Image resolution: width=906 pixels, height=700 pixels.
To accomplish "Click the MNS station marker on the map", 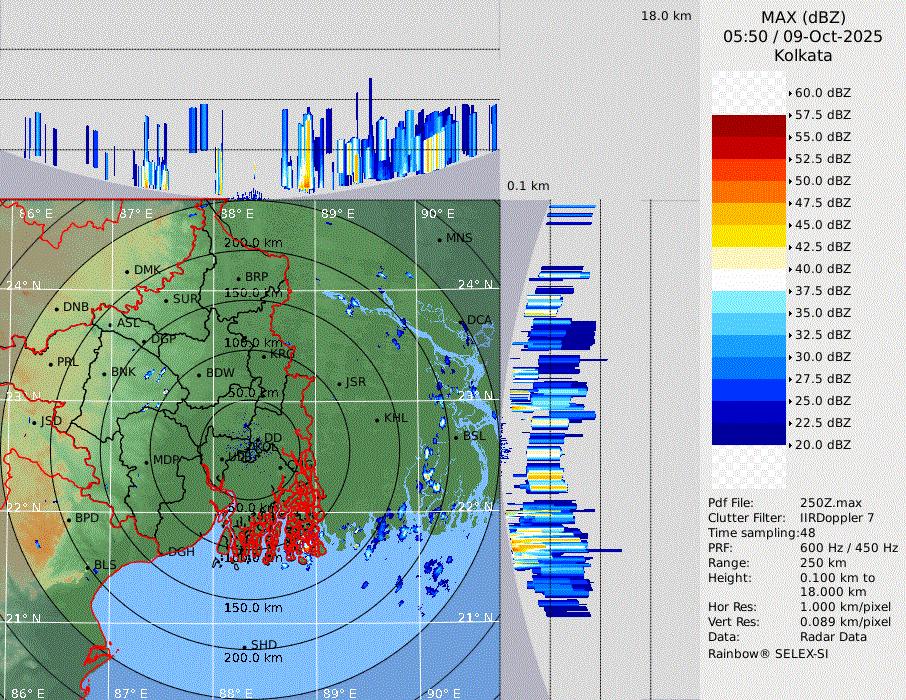I will pyautogui.click(x=440, y=239).
